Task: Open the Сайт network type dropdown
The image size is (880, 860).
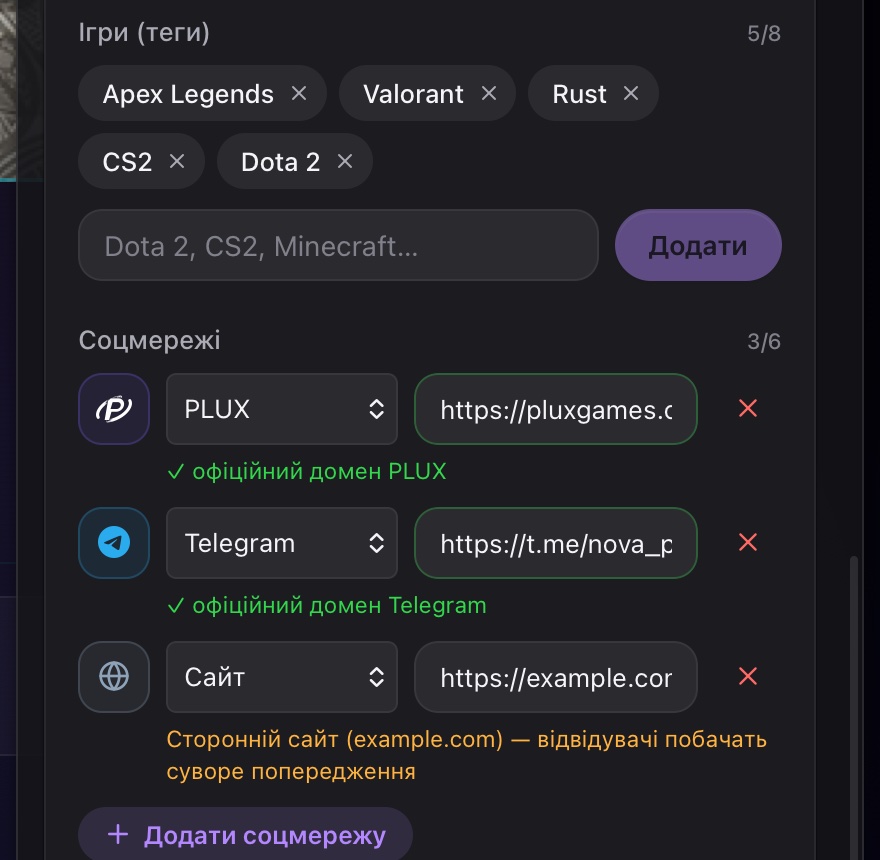Action: coord(282,676)
